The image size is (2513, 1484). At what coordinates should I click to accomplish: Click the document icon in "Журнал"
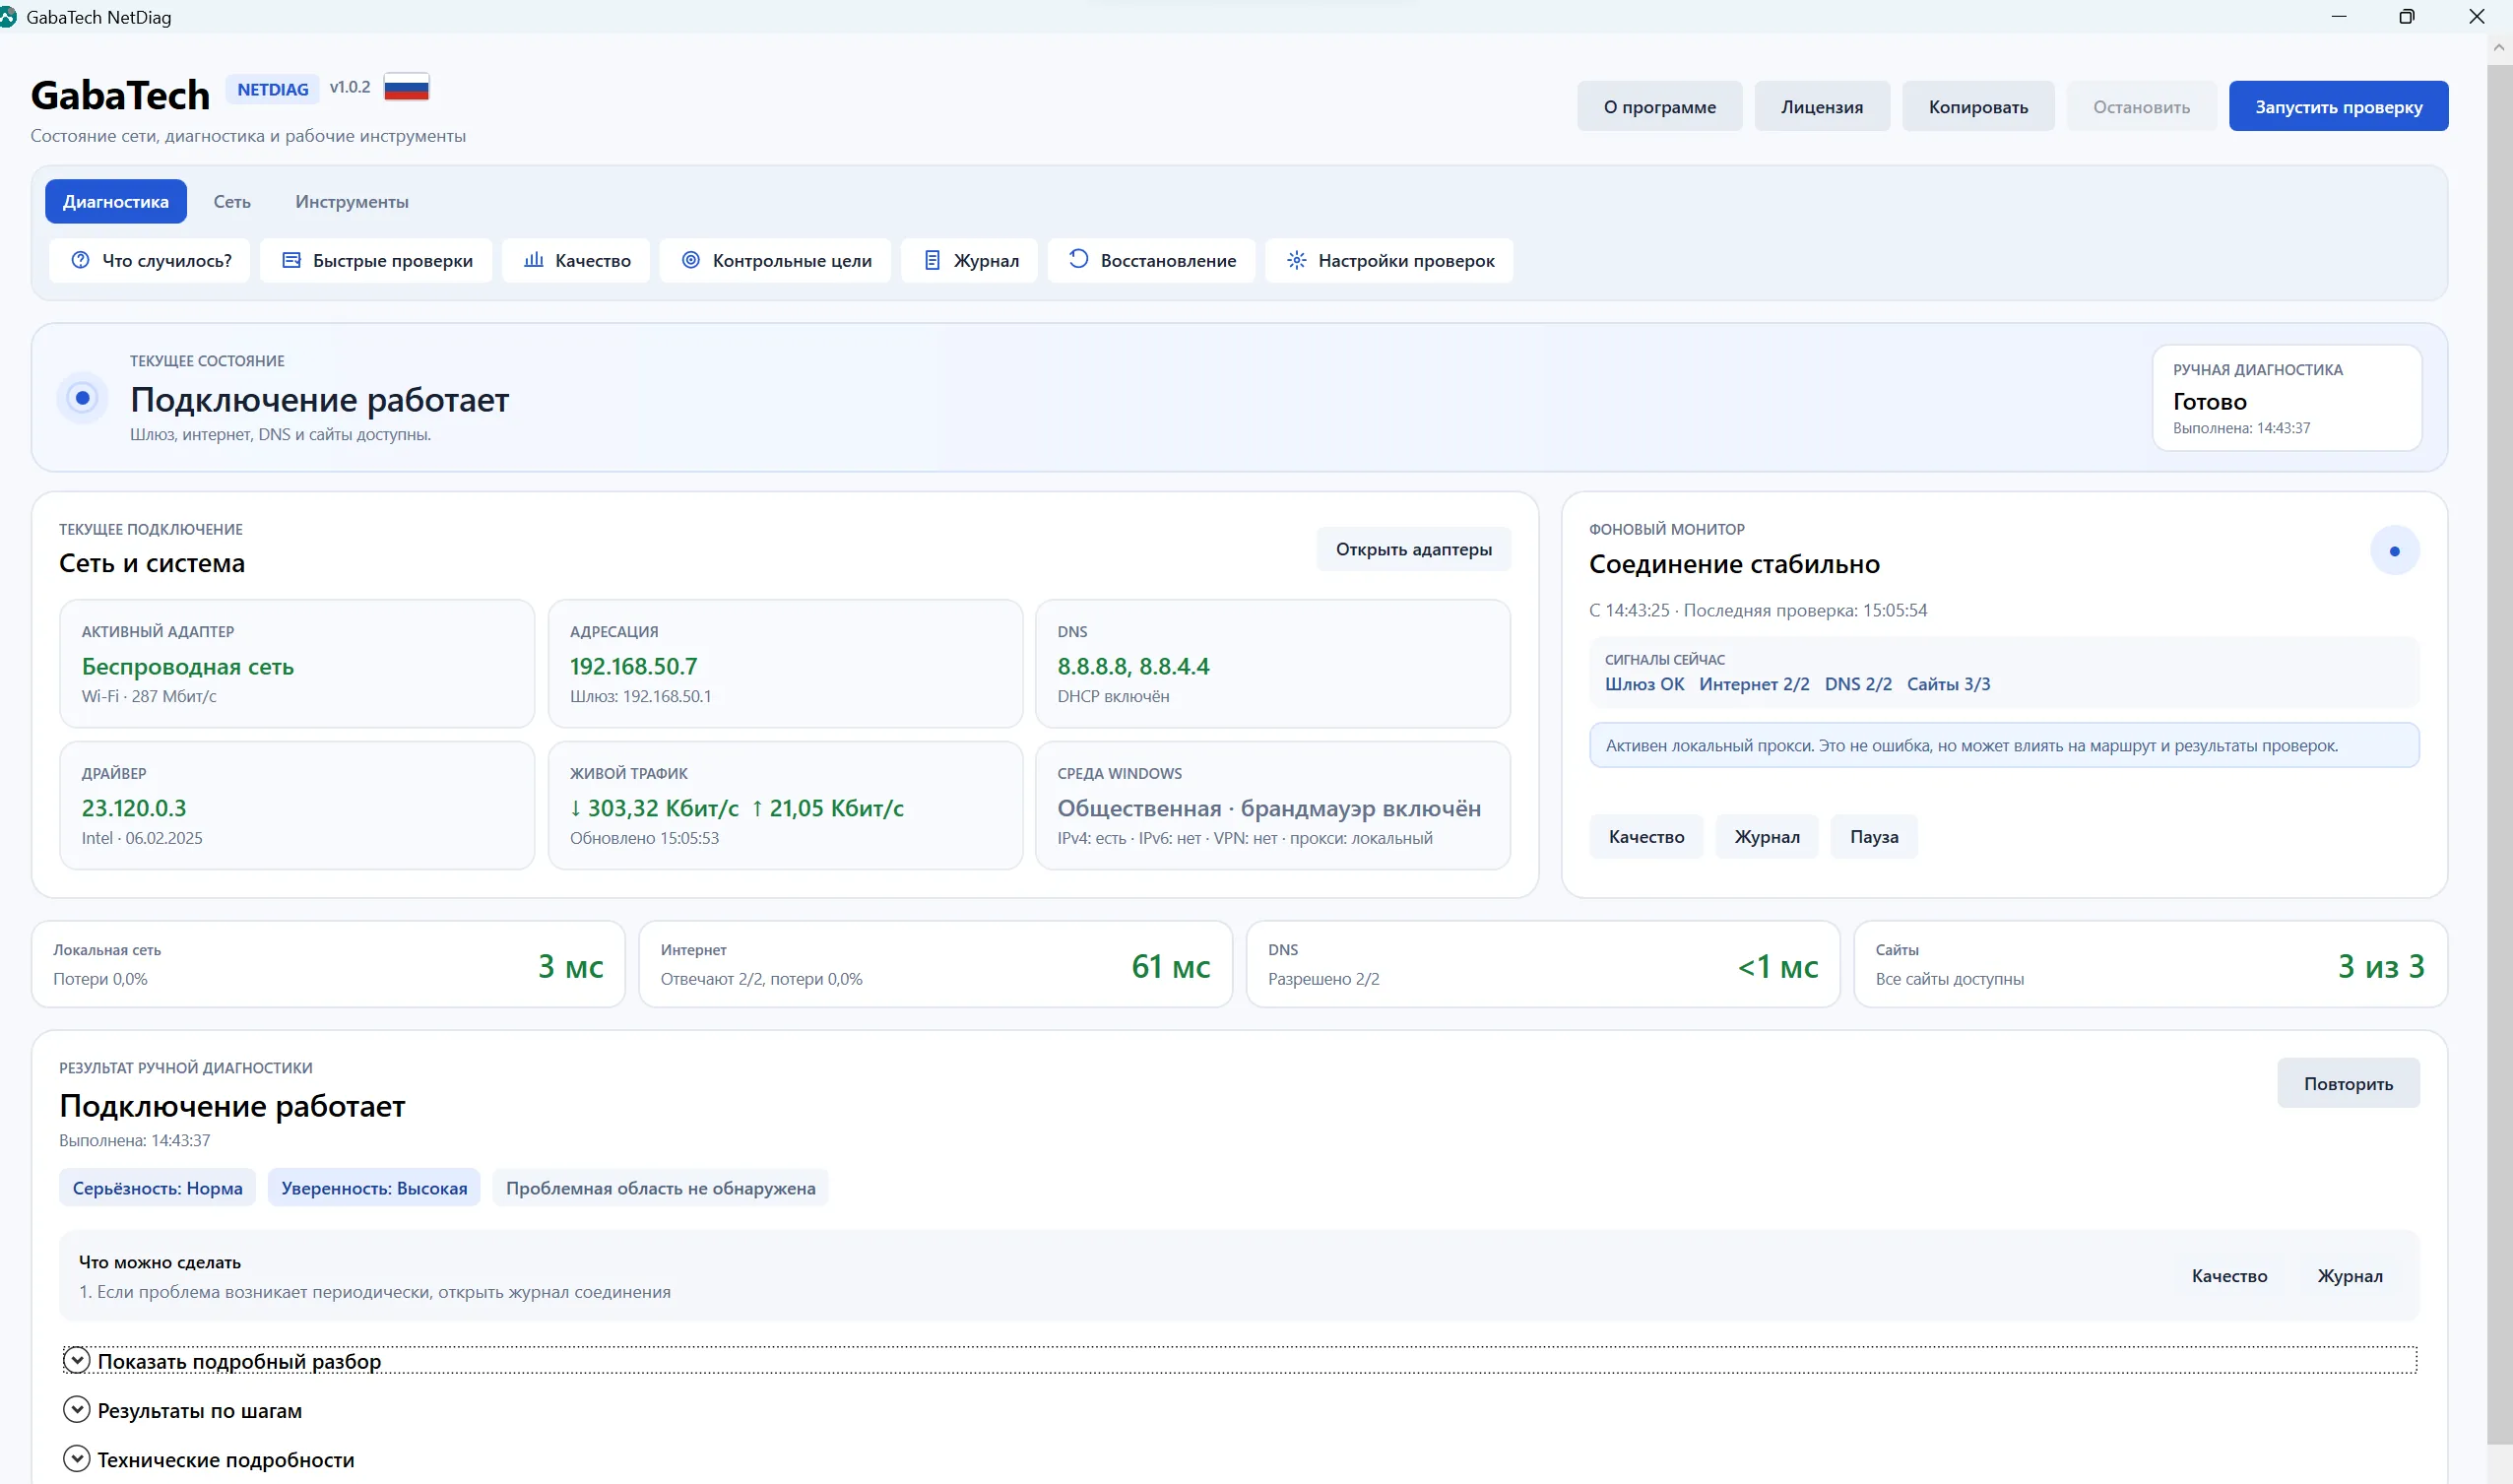[x=931, y=260]
